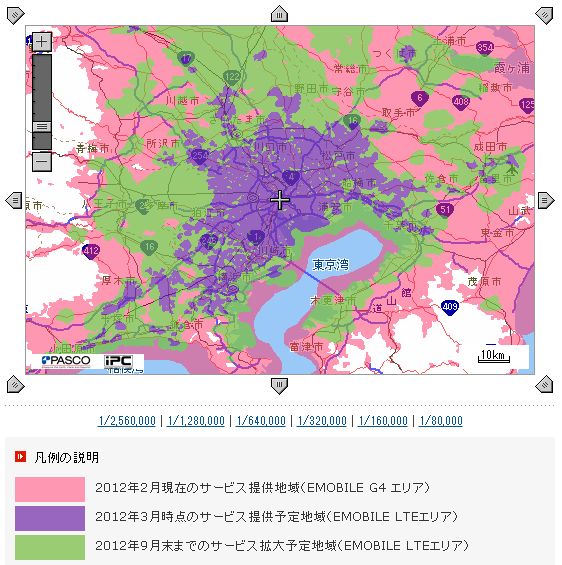
Task: Click the 木更津市 city label
Action: (333, 300)
